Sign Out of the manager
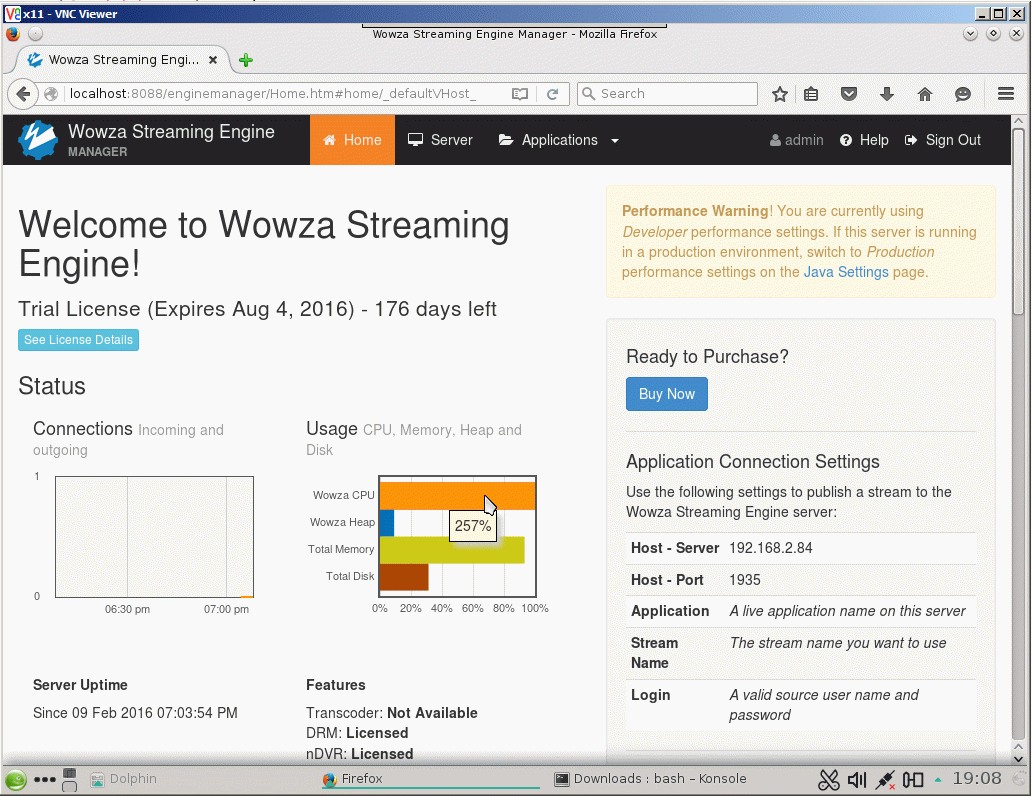This screenshot has height=796, width=1032. (942, 140)
